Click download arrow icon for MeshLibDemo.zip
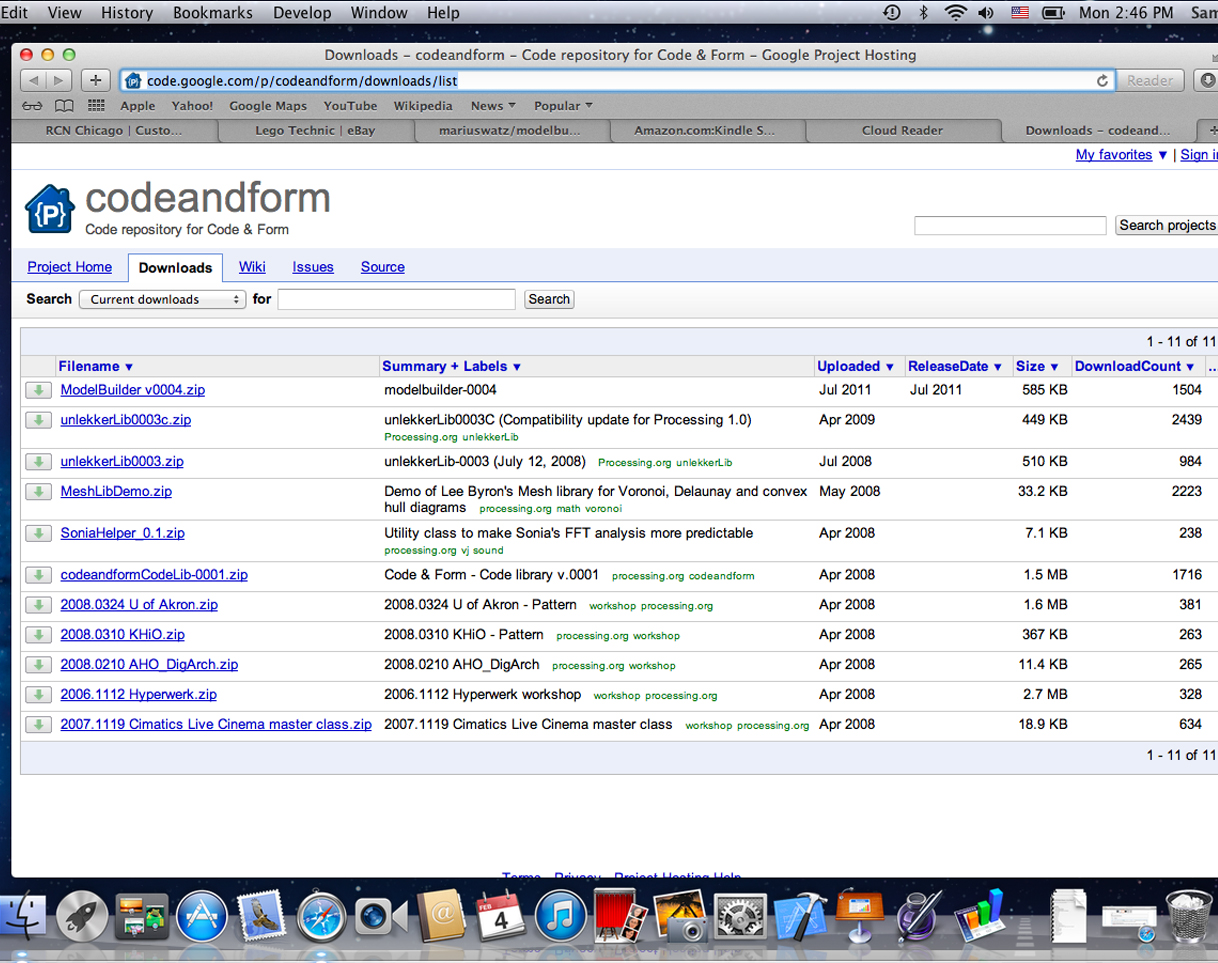Viewport: 1218px width, 963px height. coord(38,492)
